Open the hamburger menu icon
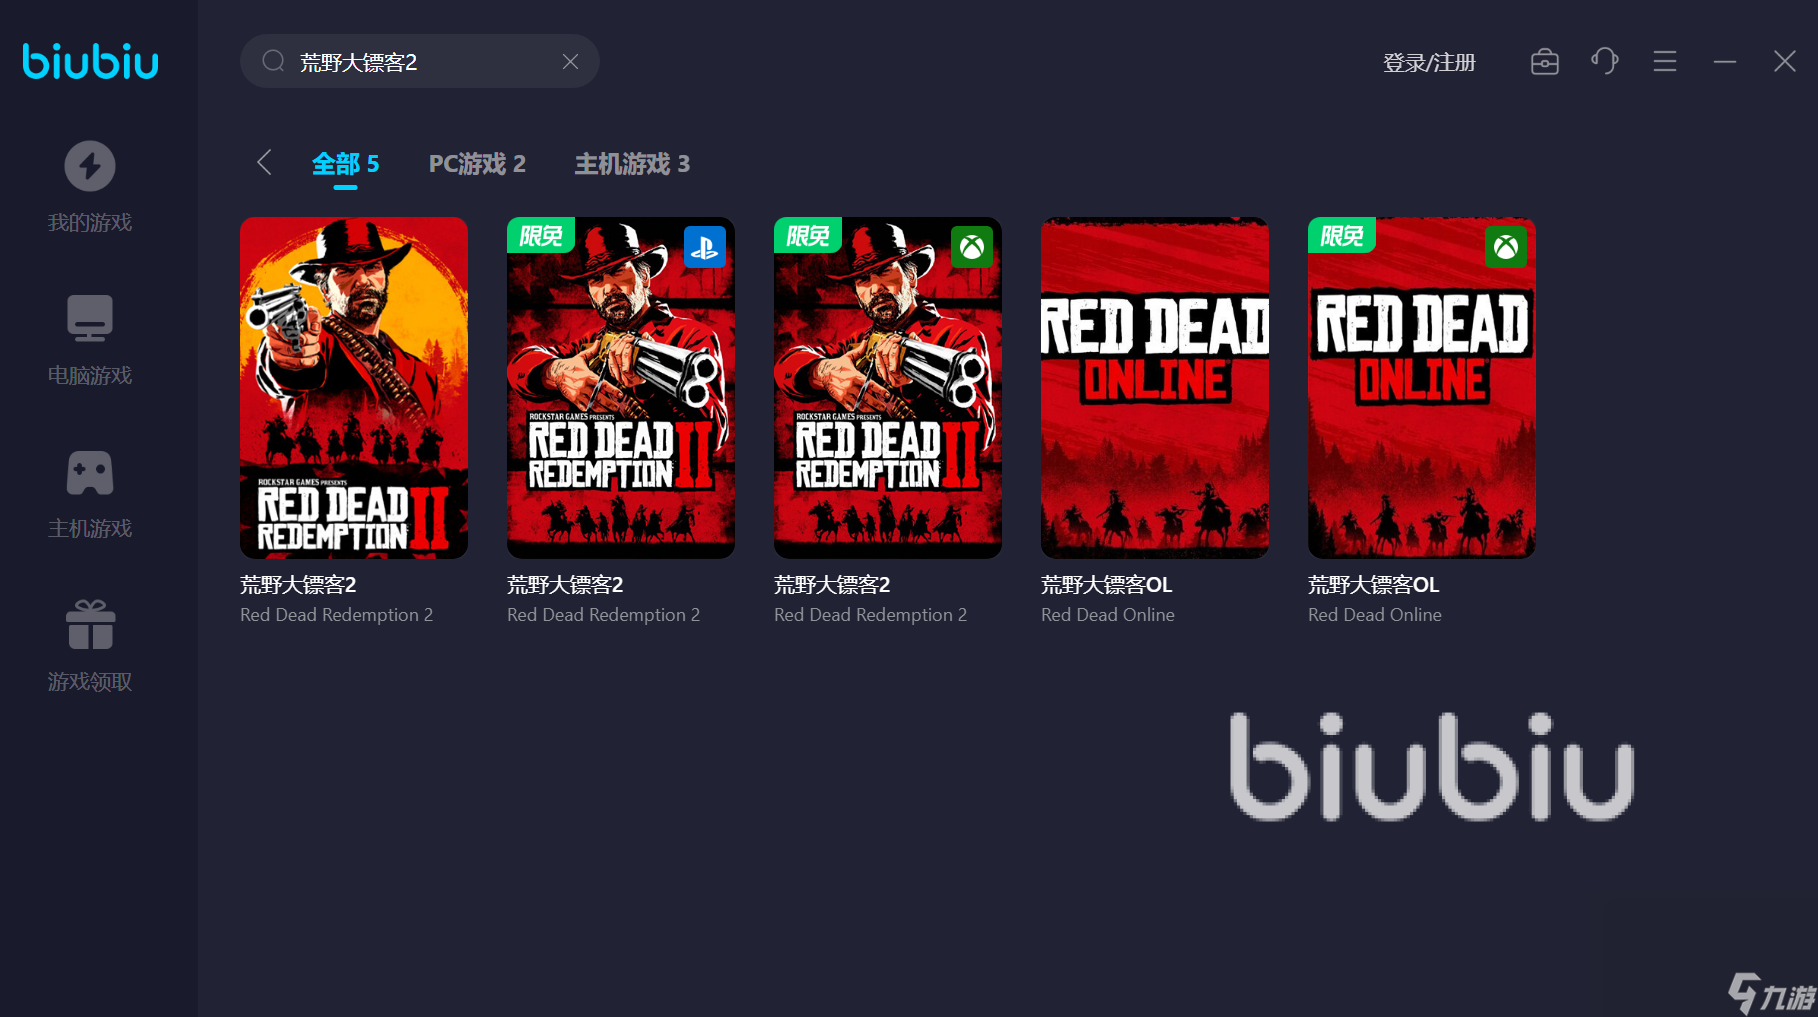 1665,61
